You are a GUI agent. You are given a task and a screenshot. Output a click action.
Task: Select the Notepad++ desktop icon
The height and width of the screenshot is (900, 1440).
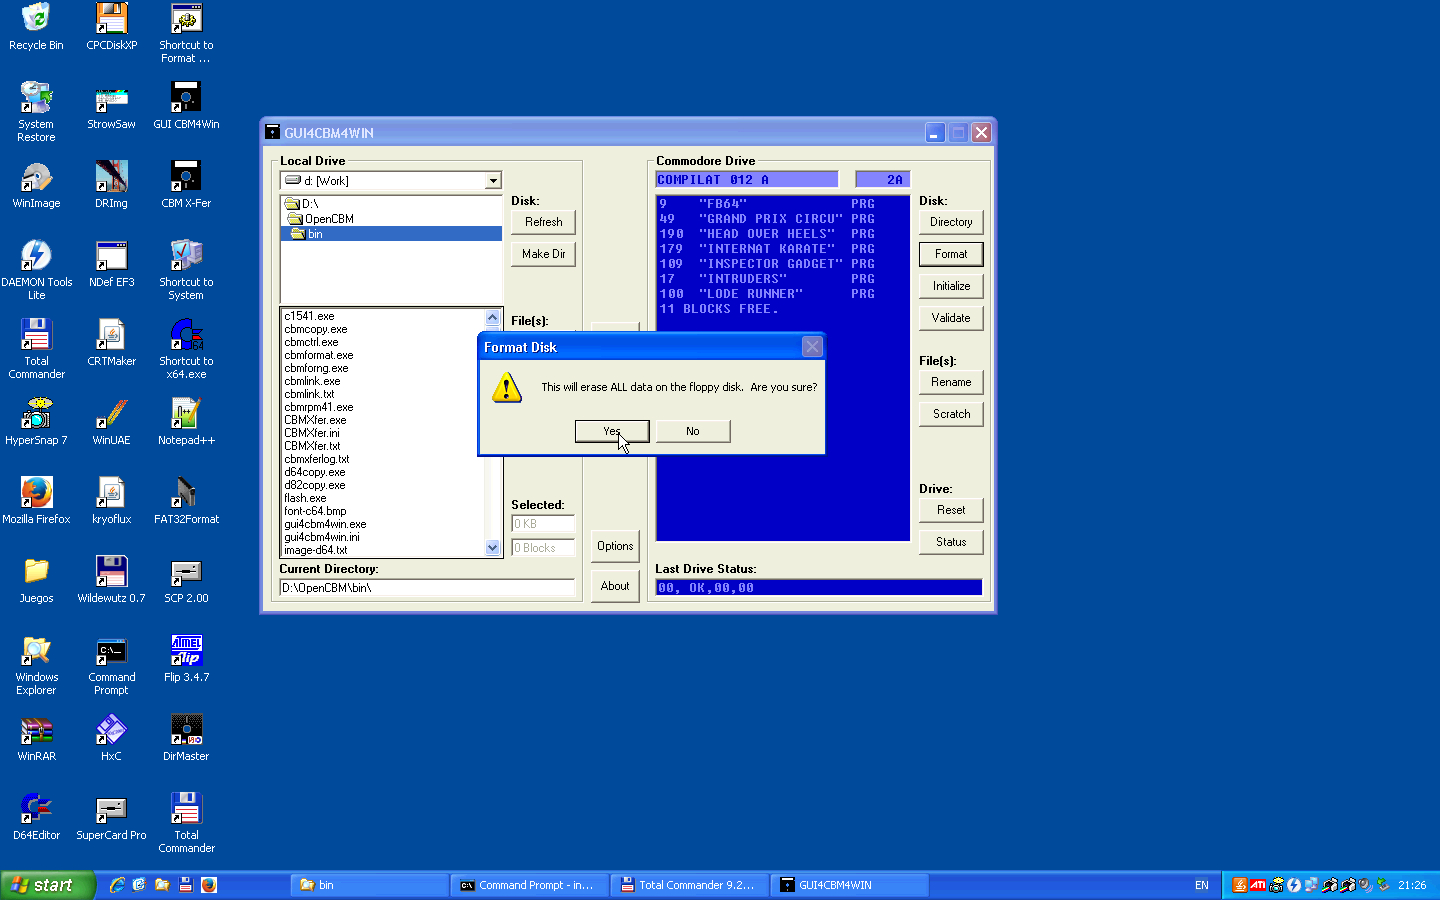click(x=186, y=422)
